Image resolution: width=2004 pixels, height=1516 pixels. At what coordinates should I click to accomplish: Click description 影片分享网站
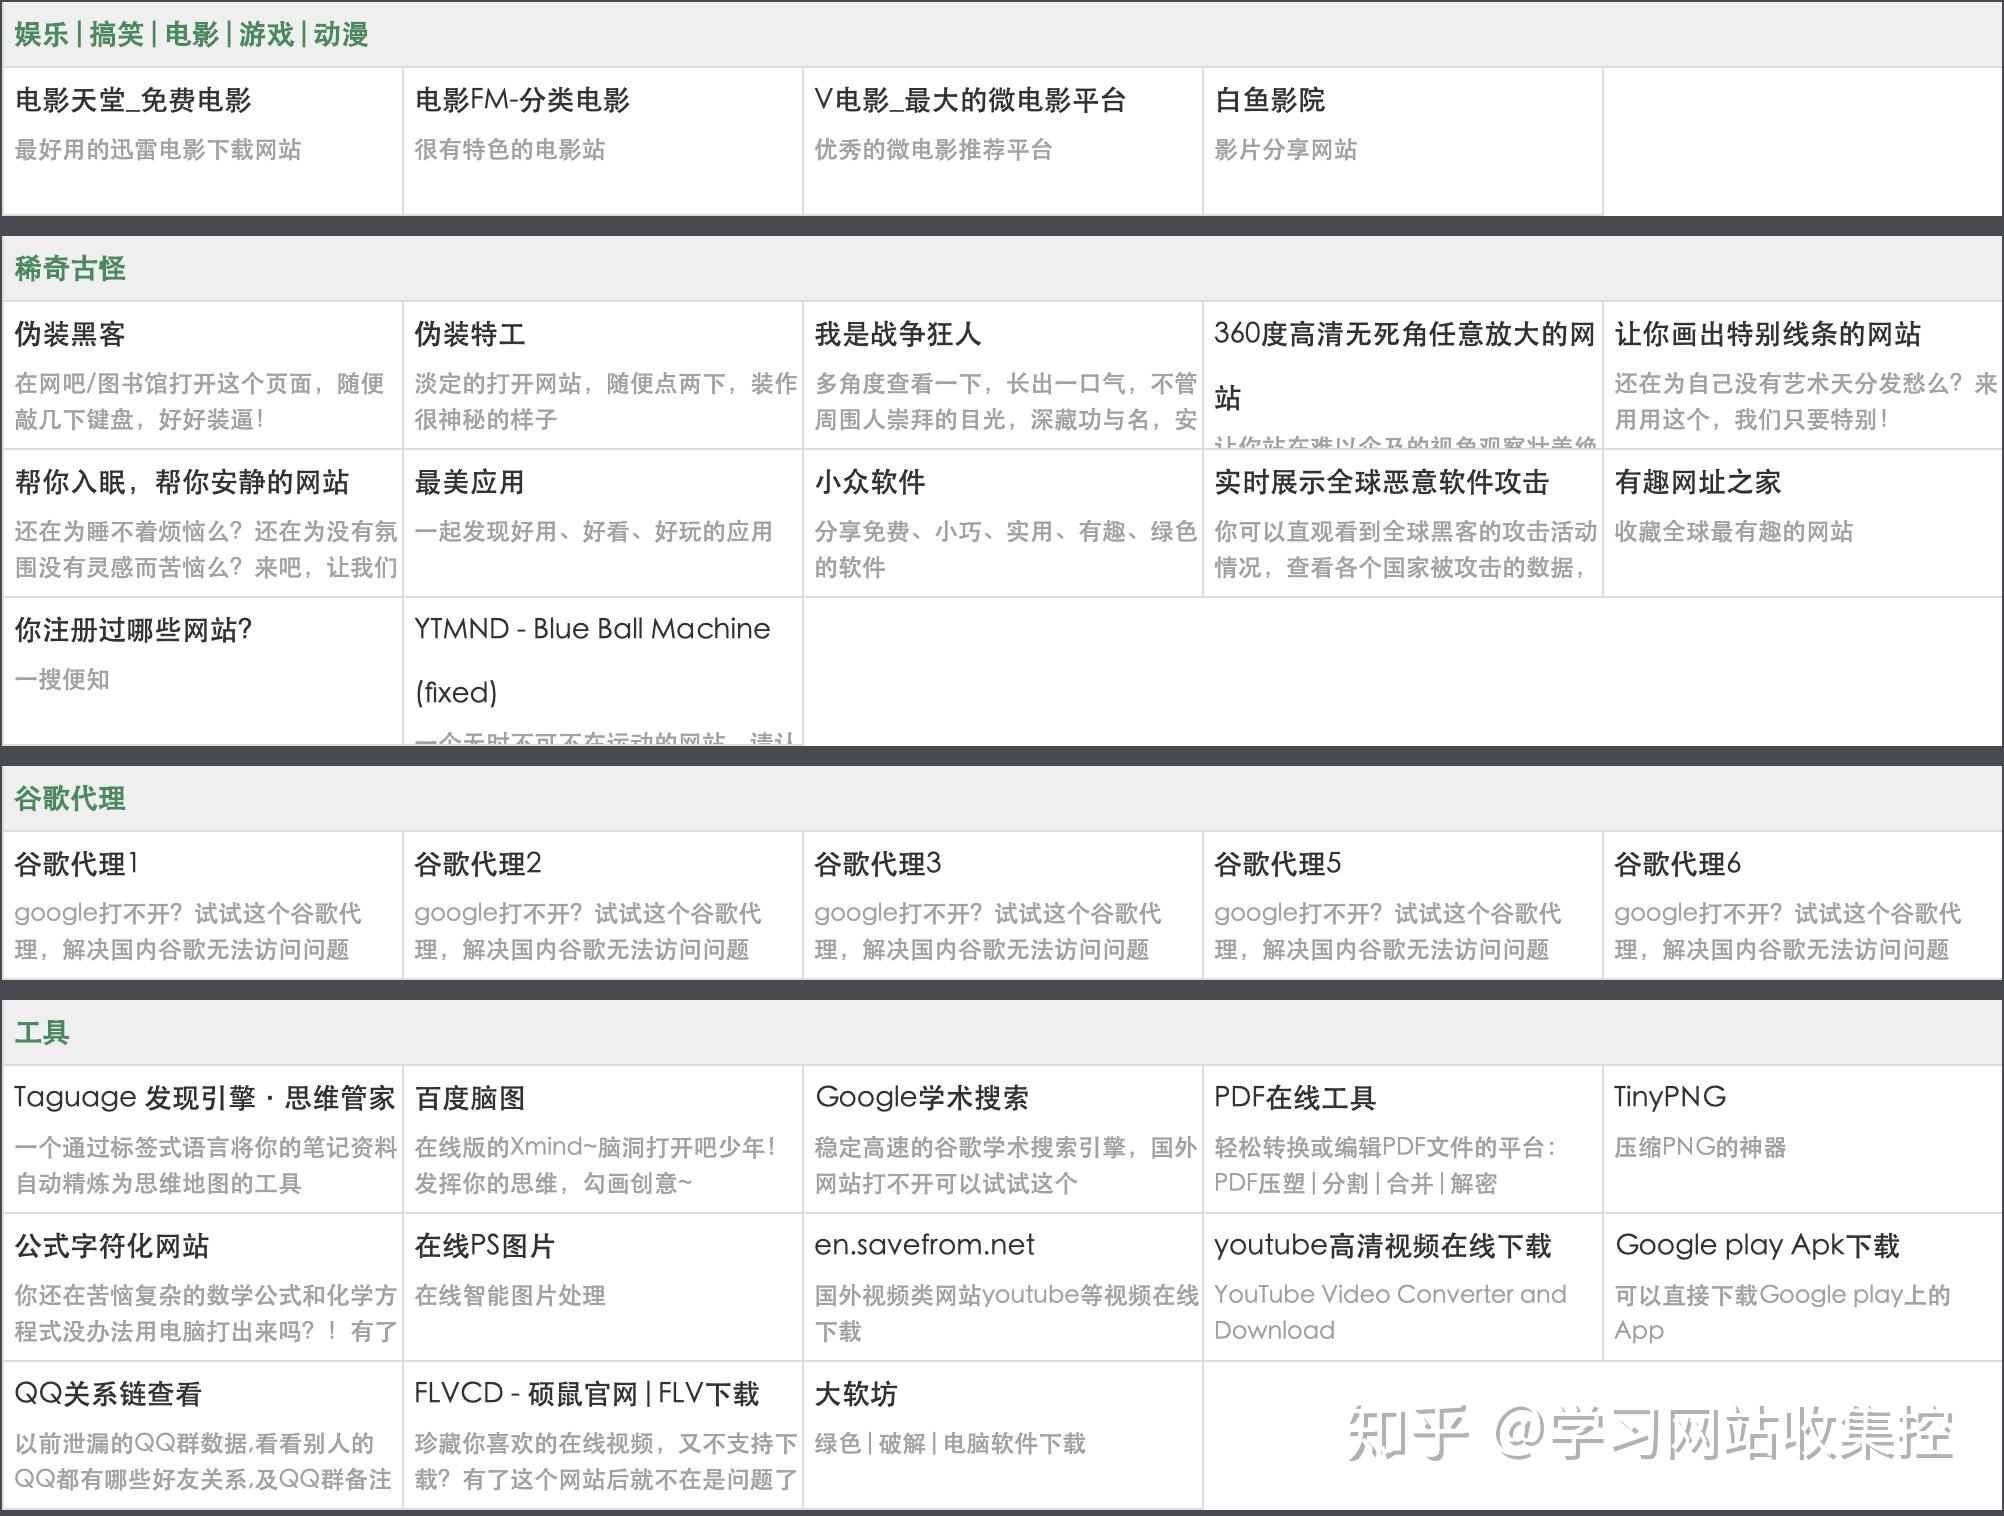1286,150
